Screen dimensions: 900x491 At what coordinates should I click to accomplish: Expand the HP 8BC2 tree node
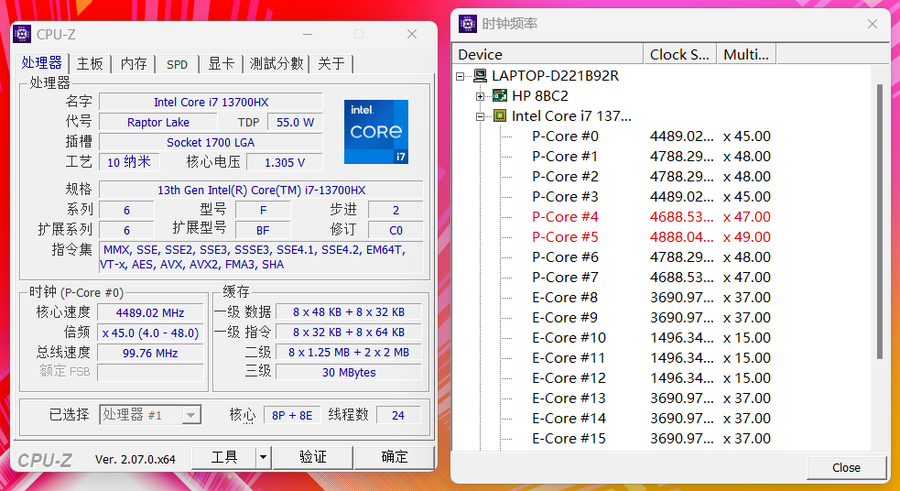point(481,96)
